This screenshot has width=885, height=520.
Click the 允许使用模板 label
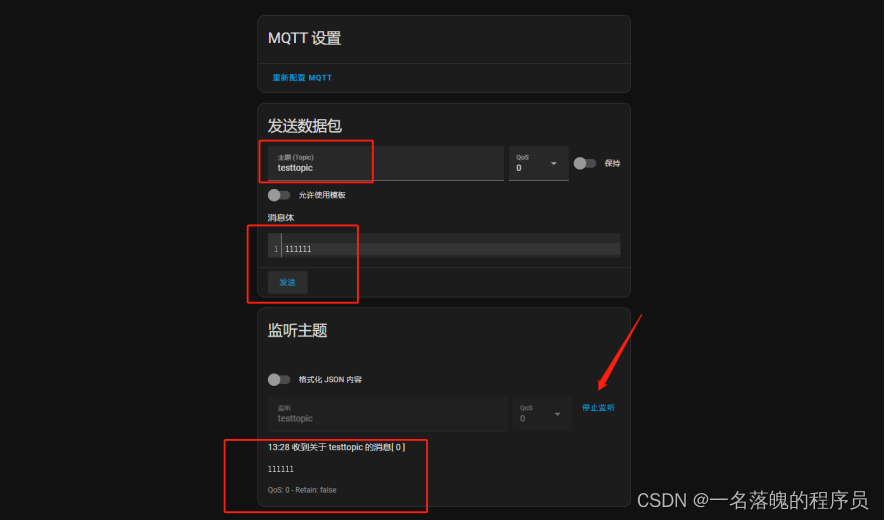tap(322, 195)
